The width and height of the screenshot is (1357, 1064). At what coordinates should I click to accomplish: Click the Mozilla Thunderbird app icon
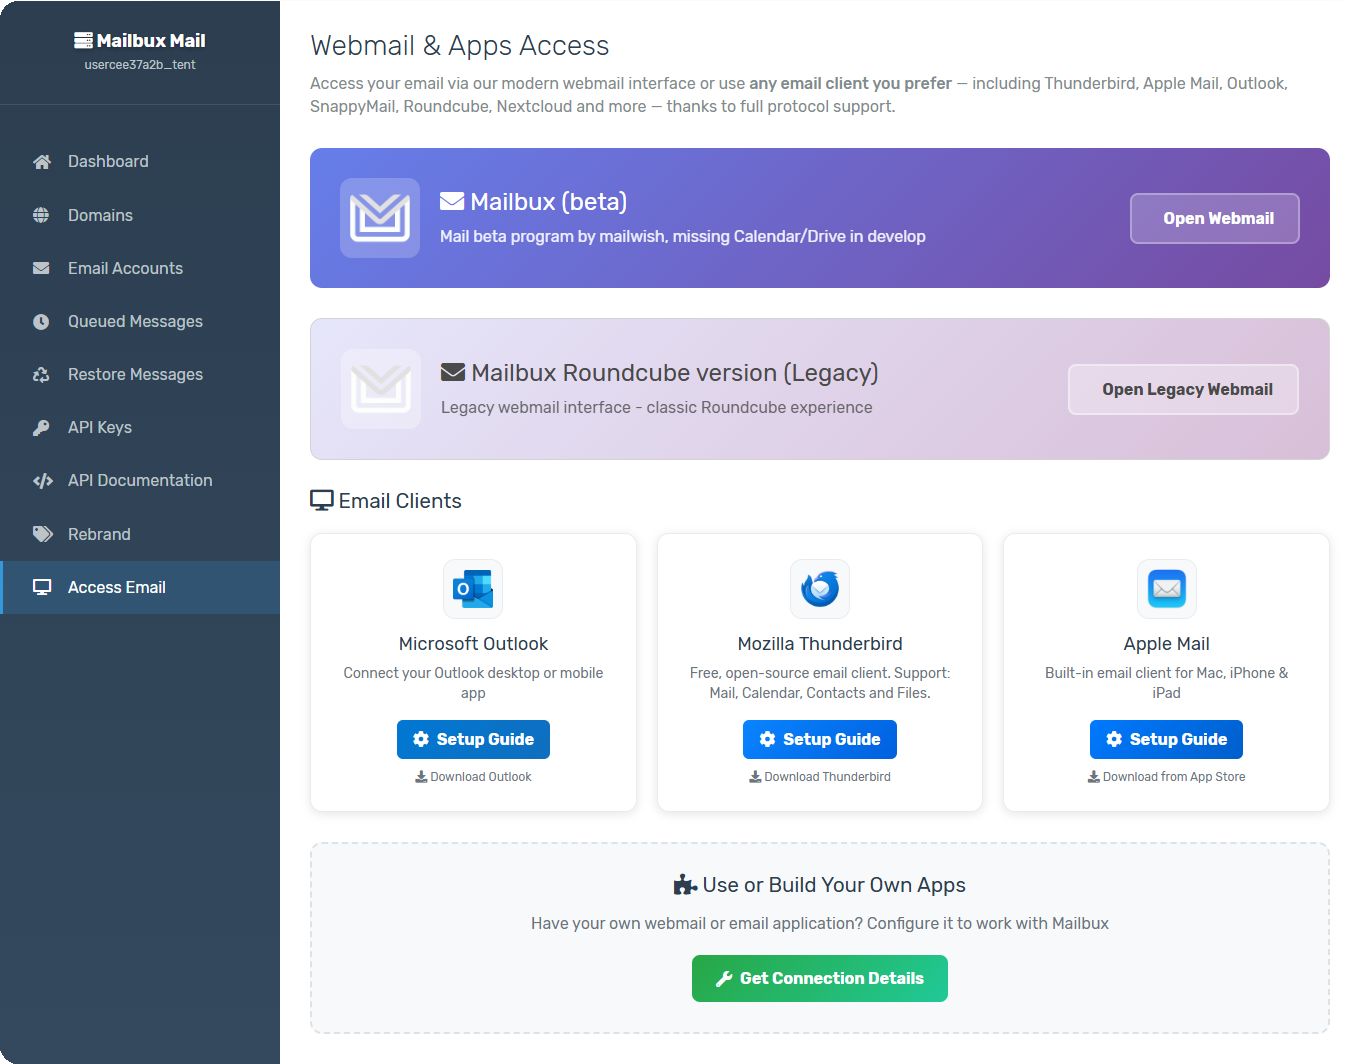click(820, 589)
